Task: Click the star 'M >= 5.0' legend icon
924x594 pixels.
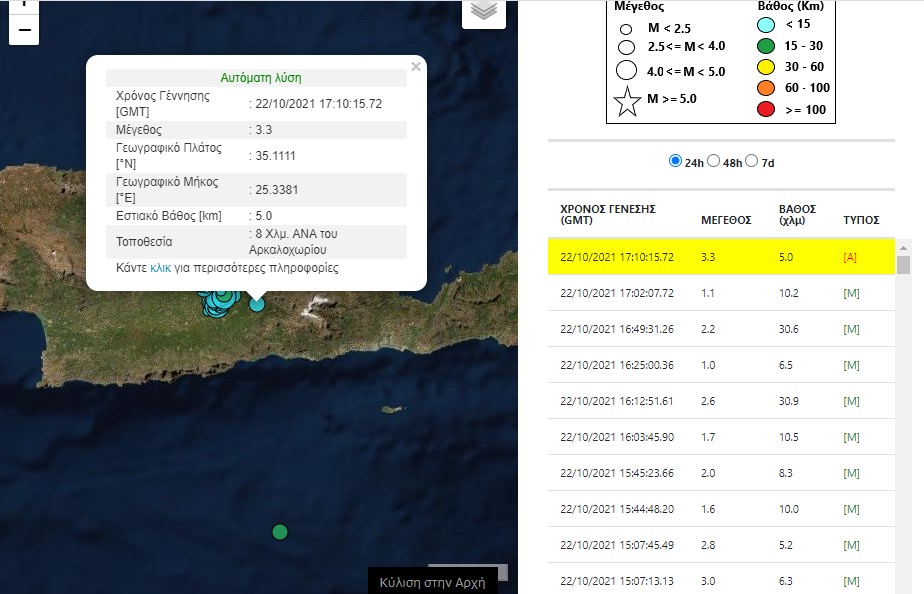Action: point(627,100)
